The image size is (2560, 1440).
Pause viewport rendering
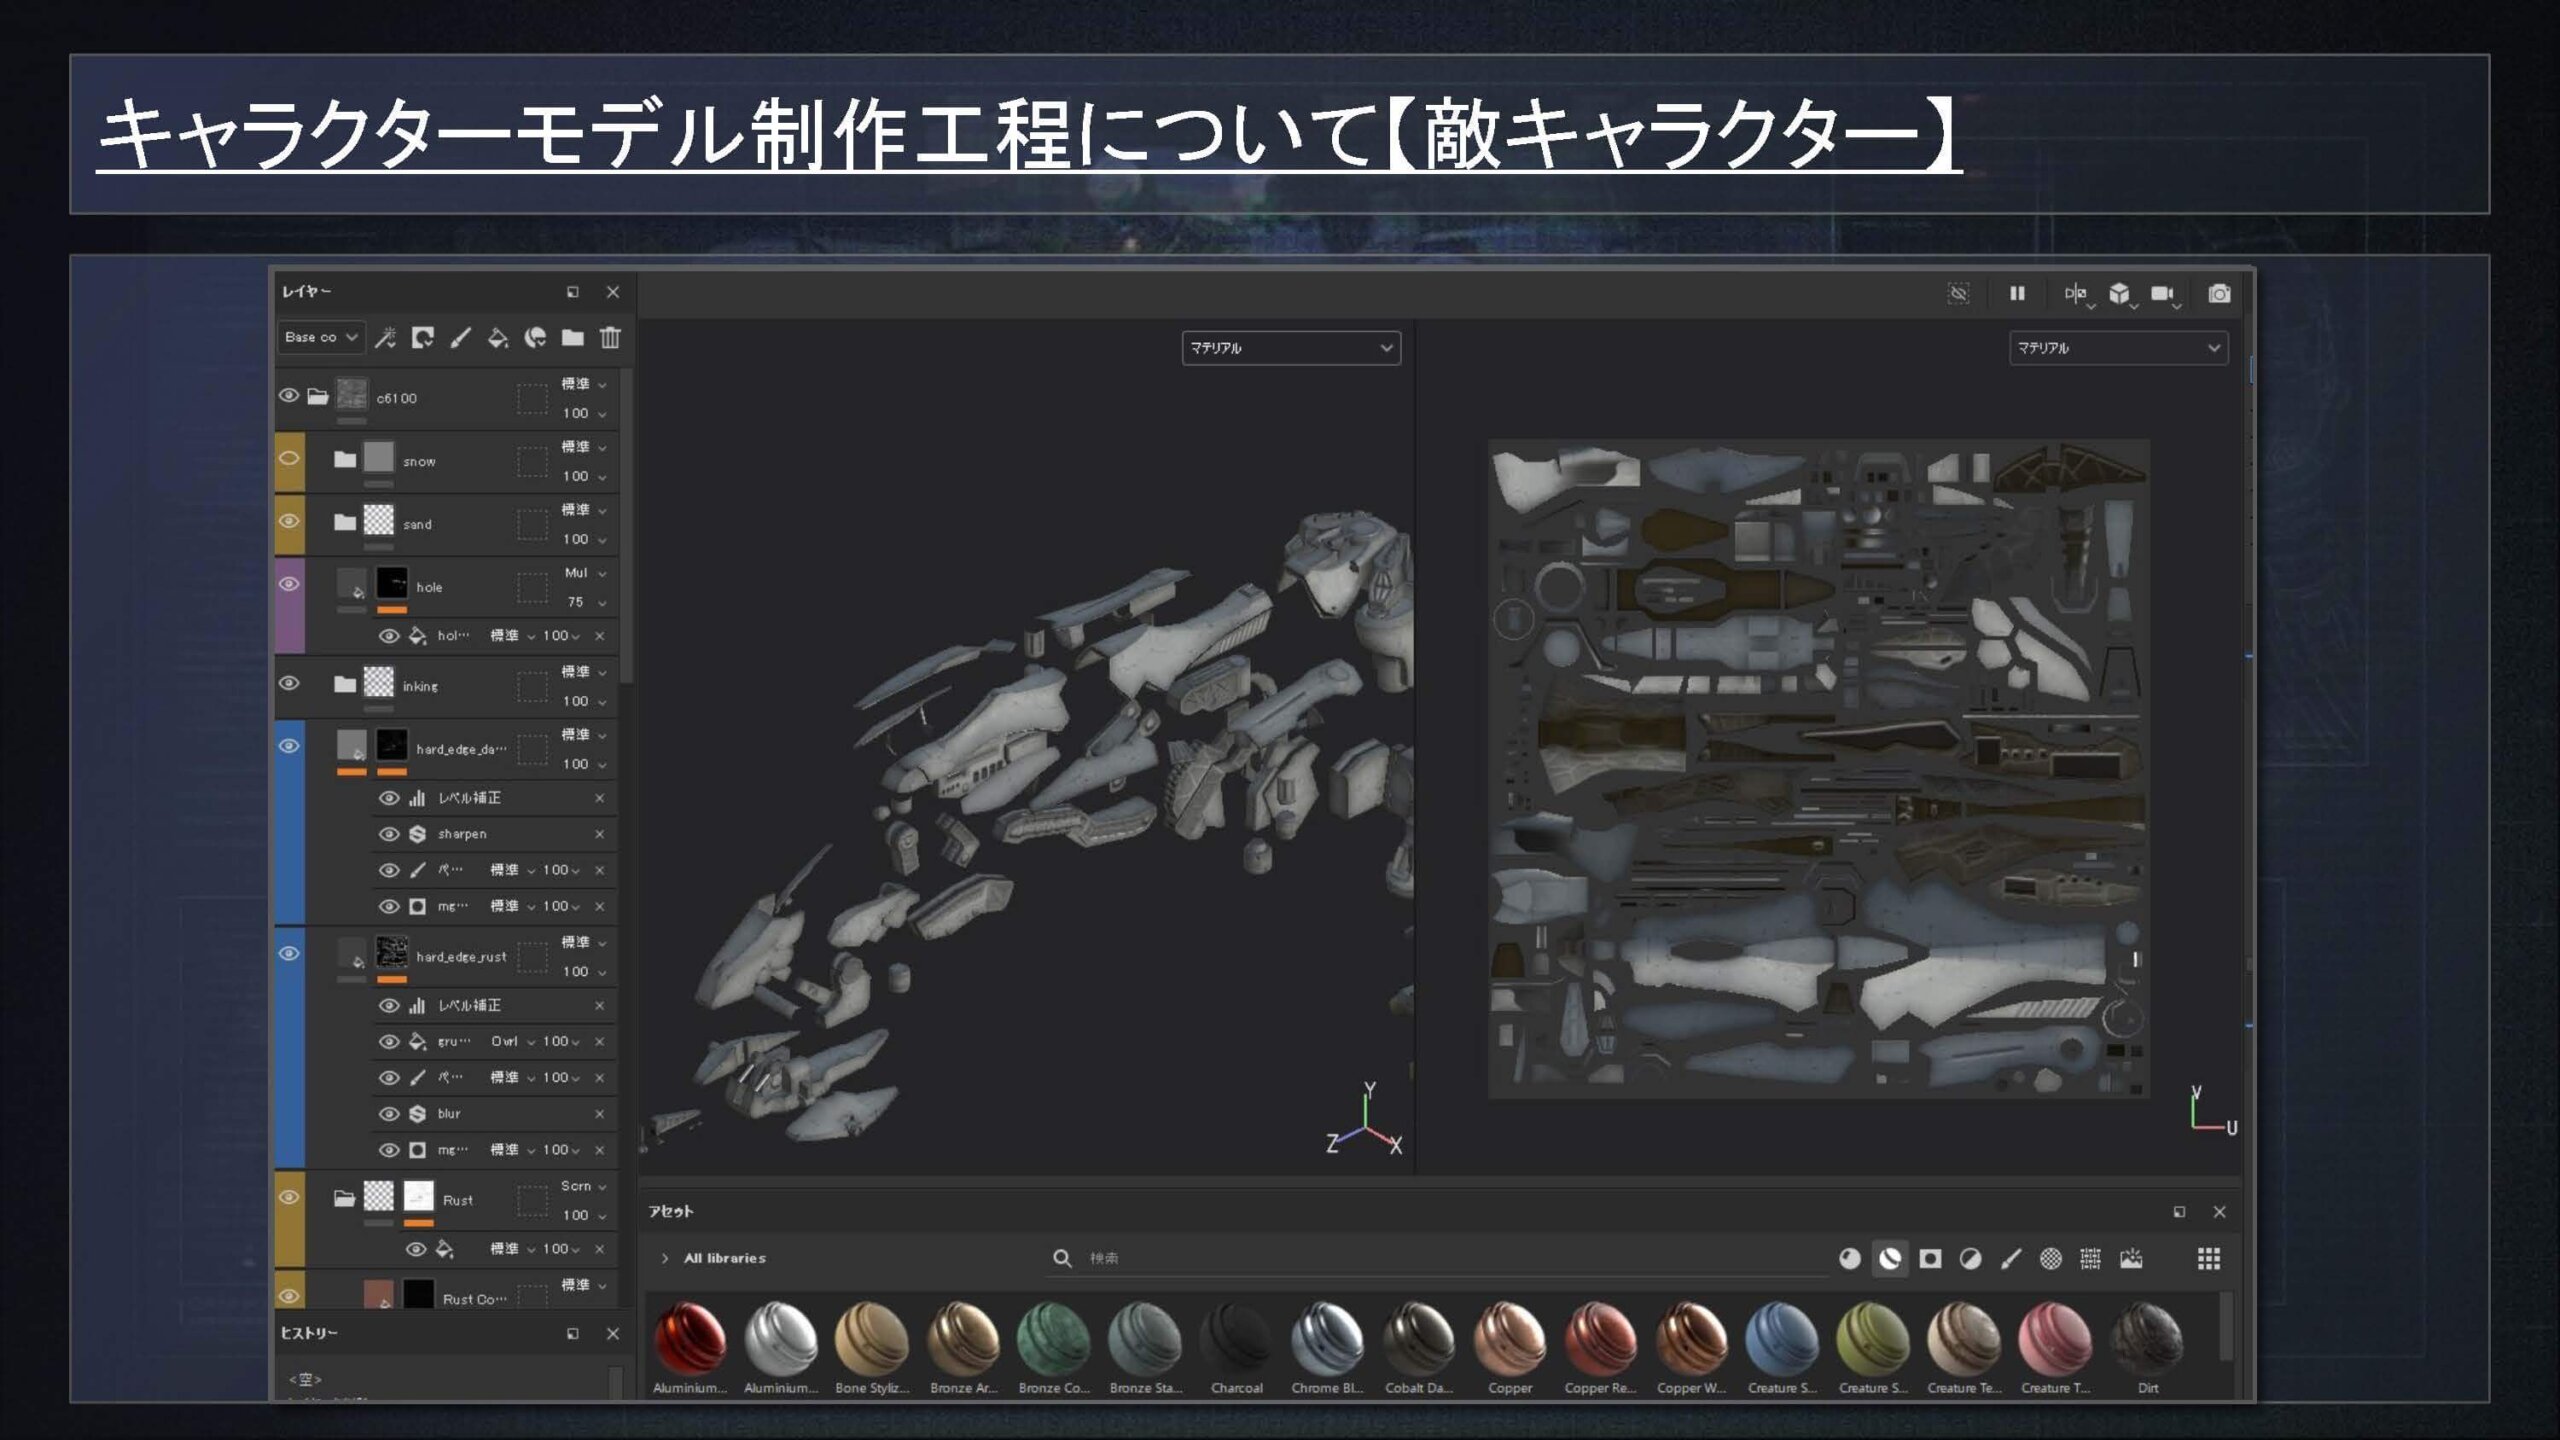click(2017, 293)
